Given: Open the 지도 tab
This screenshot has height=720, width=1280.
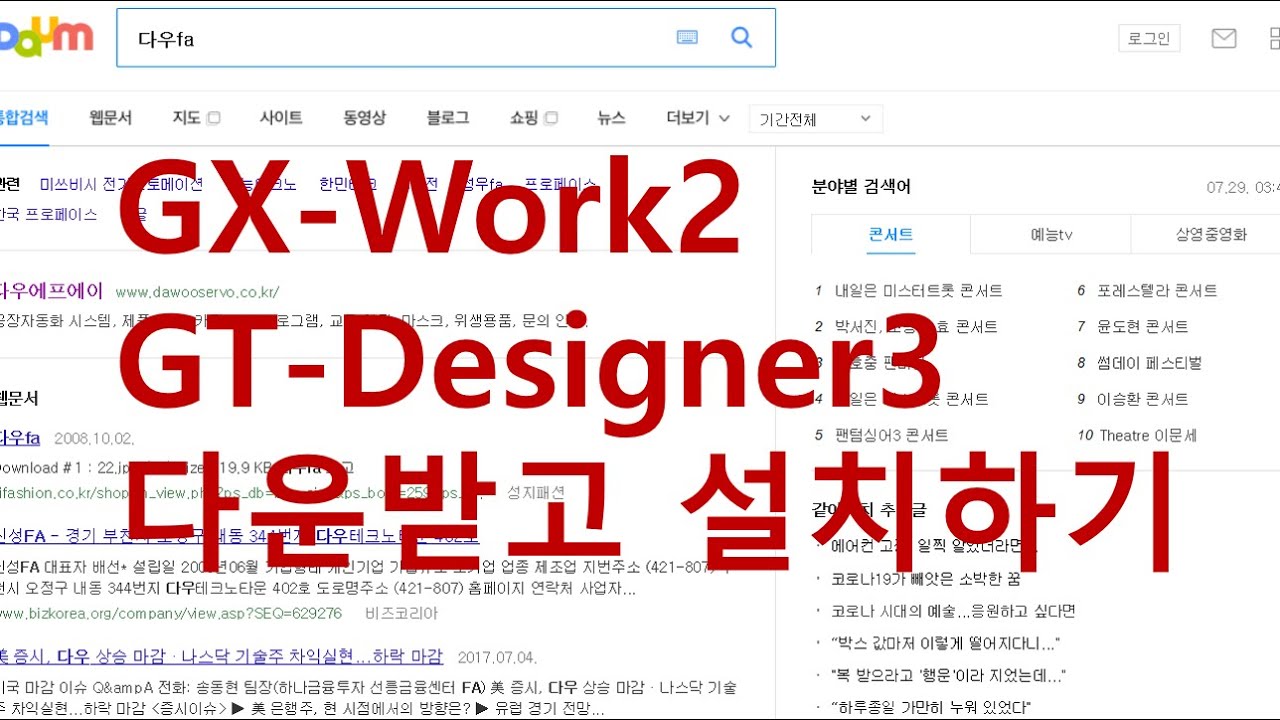Looking at the screenshot, I should pos(186,118).
